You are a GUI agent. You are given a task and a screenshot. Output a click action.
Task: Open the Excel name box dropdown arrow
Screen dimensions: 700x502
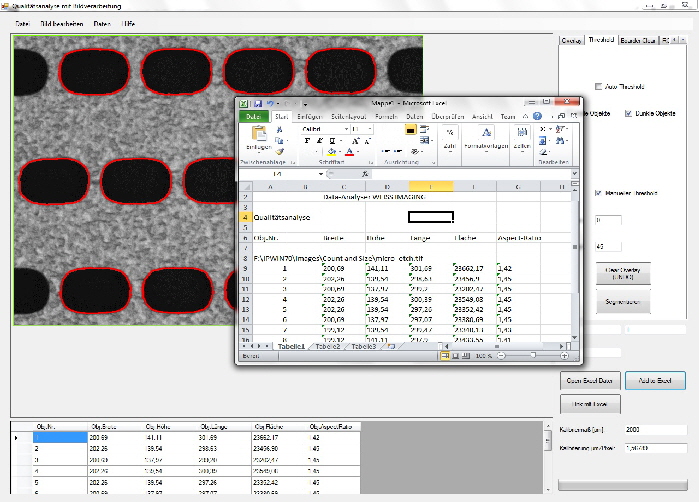click(x=321, y=174)
